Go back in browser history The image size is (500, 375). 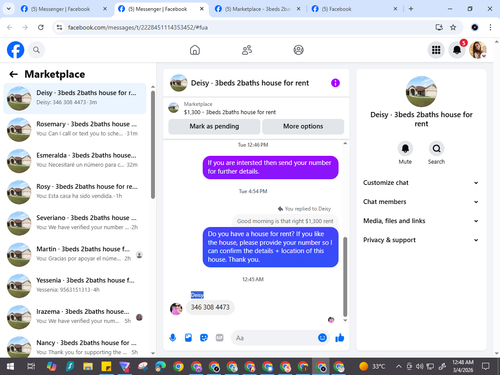(x=10, y=27)
